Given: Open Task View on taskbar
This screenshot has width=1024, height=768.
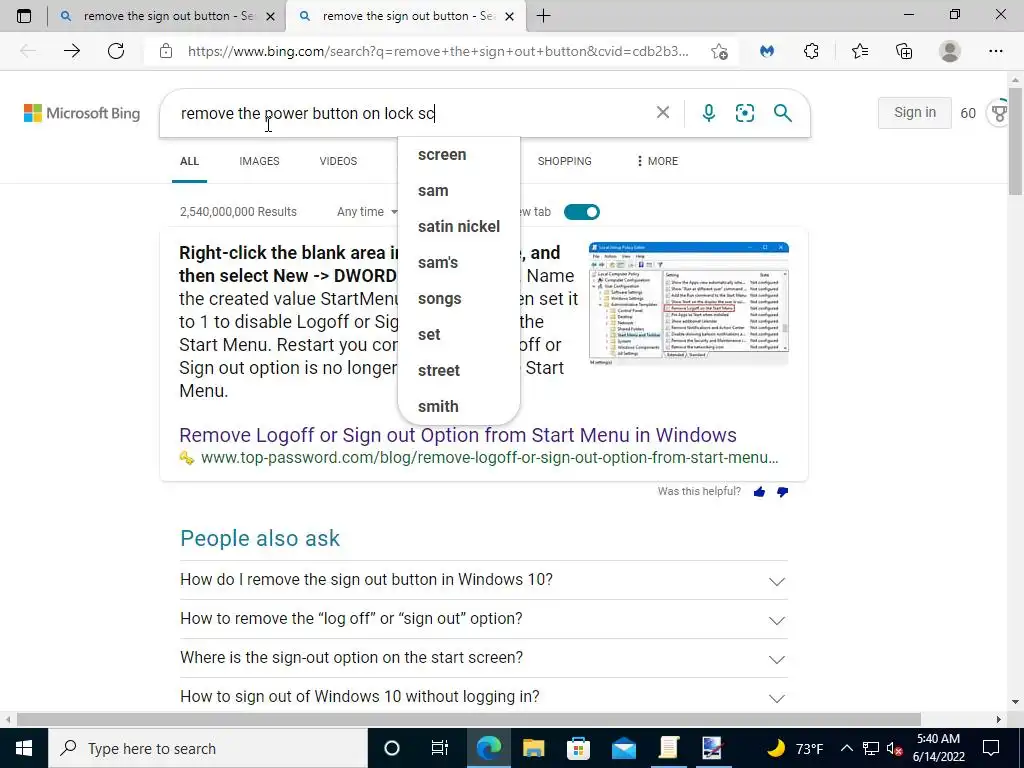Looking at the screenshot, I should 440,748.
